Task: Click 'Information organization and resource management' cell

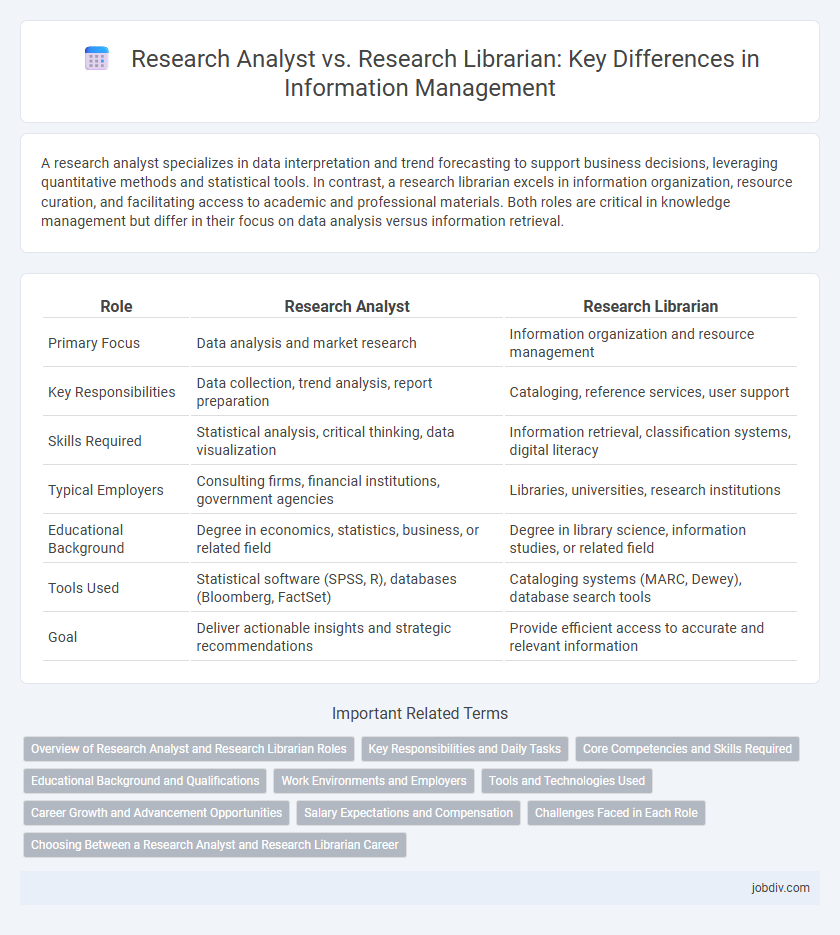Action: (x=650, y=343)
